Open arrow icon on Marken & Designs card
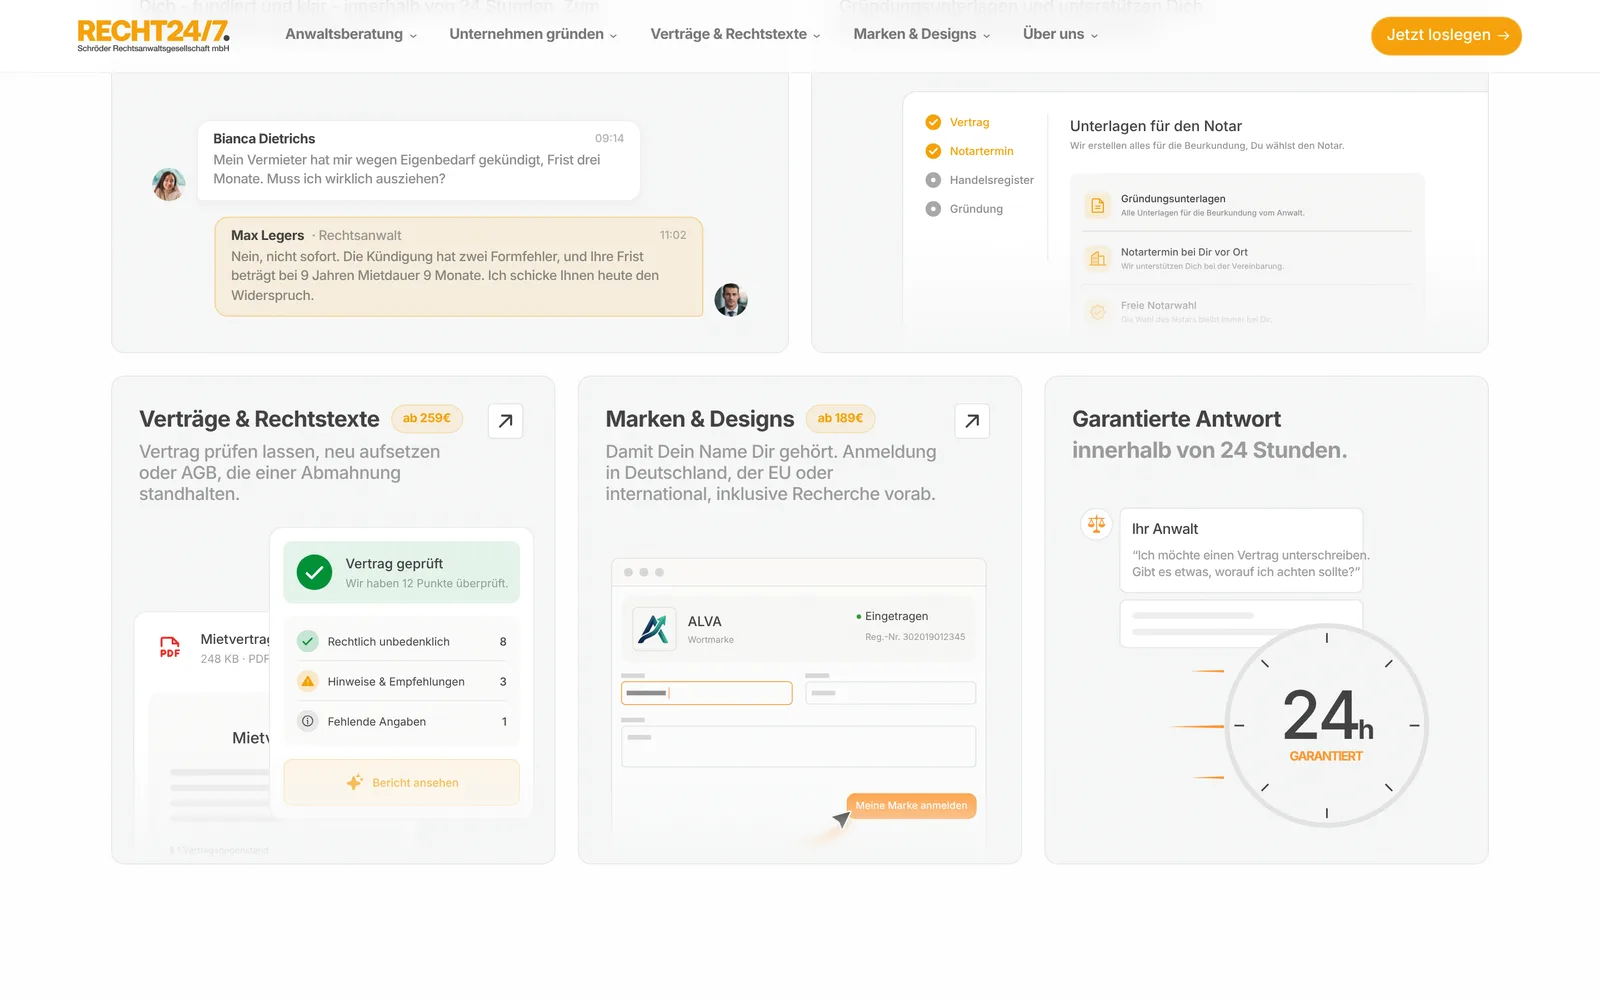This screenshot has width=1600, height=1000. [x=972, y=421]
